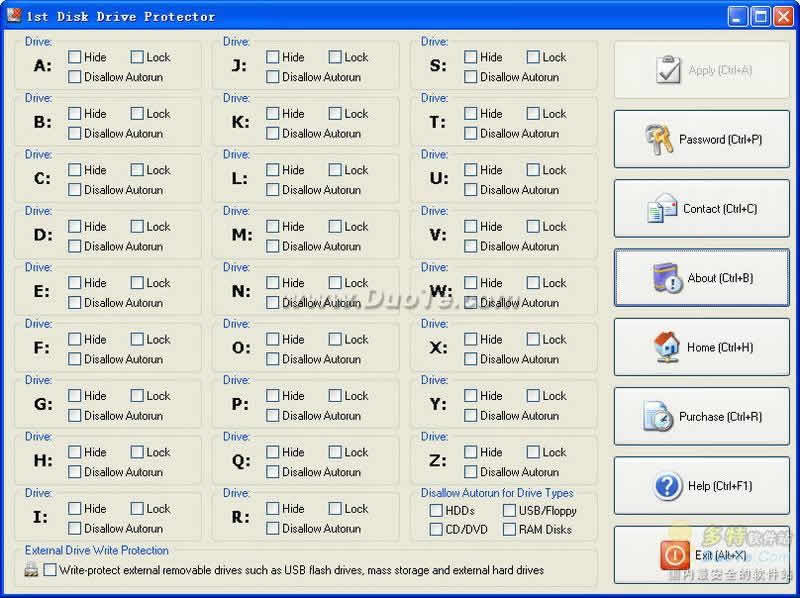Check Lock for drive Z:
800x598 pixels.
click(x=533, y=452)
